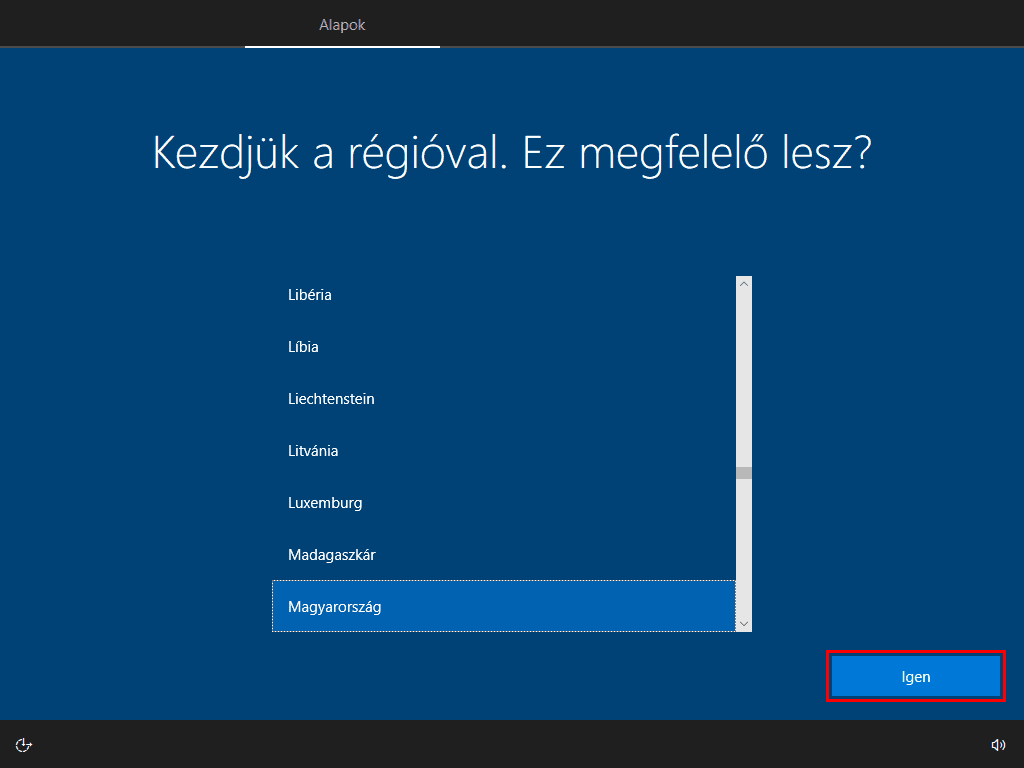The image size is (1024, 768).
Task: Click the list's scroll down arrow
Action: tap(743, 623)
